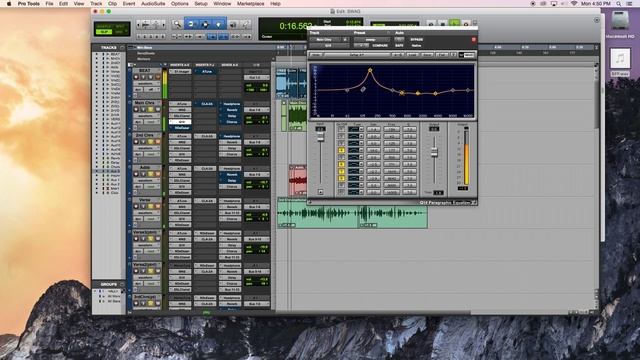
Task: Select the Scrubber speaker tool
Action: (233, 24)
